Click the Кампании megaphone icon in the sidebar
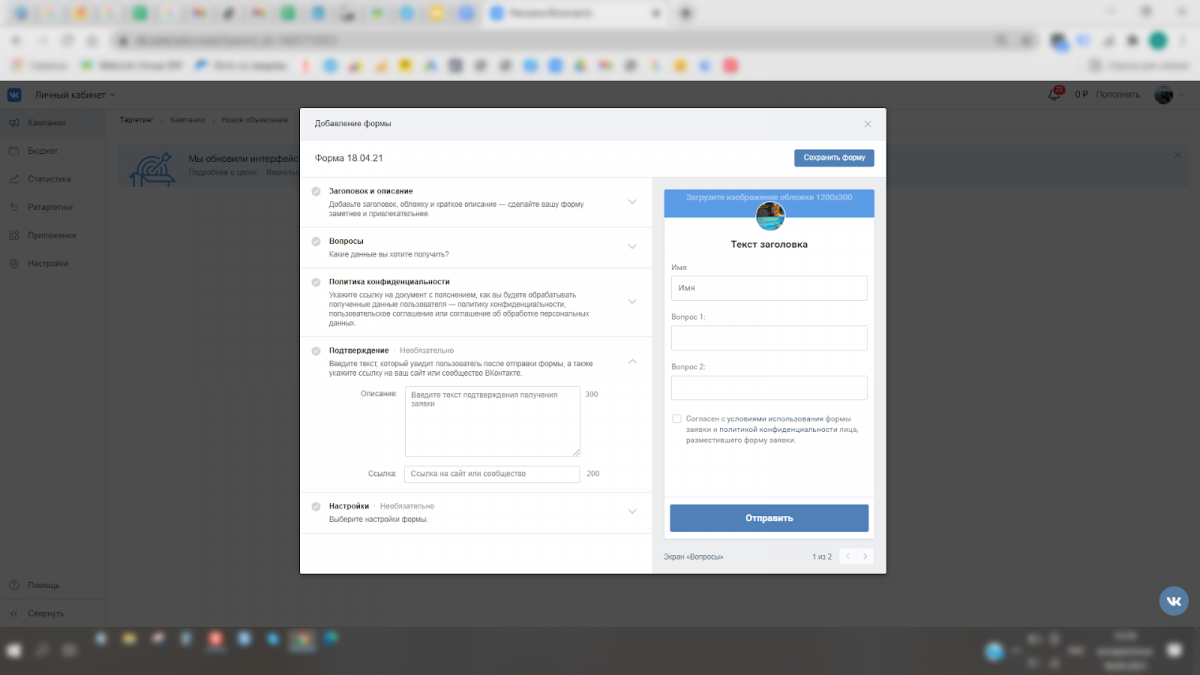Image resolution: width=1200 pixels, height=675 pixels. tap(14, 123)
